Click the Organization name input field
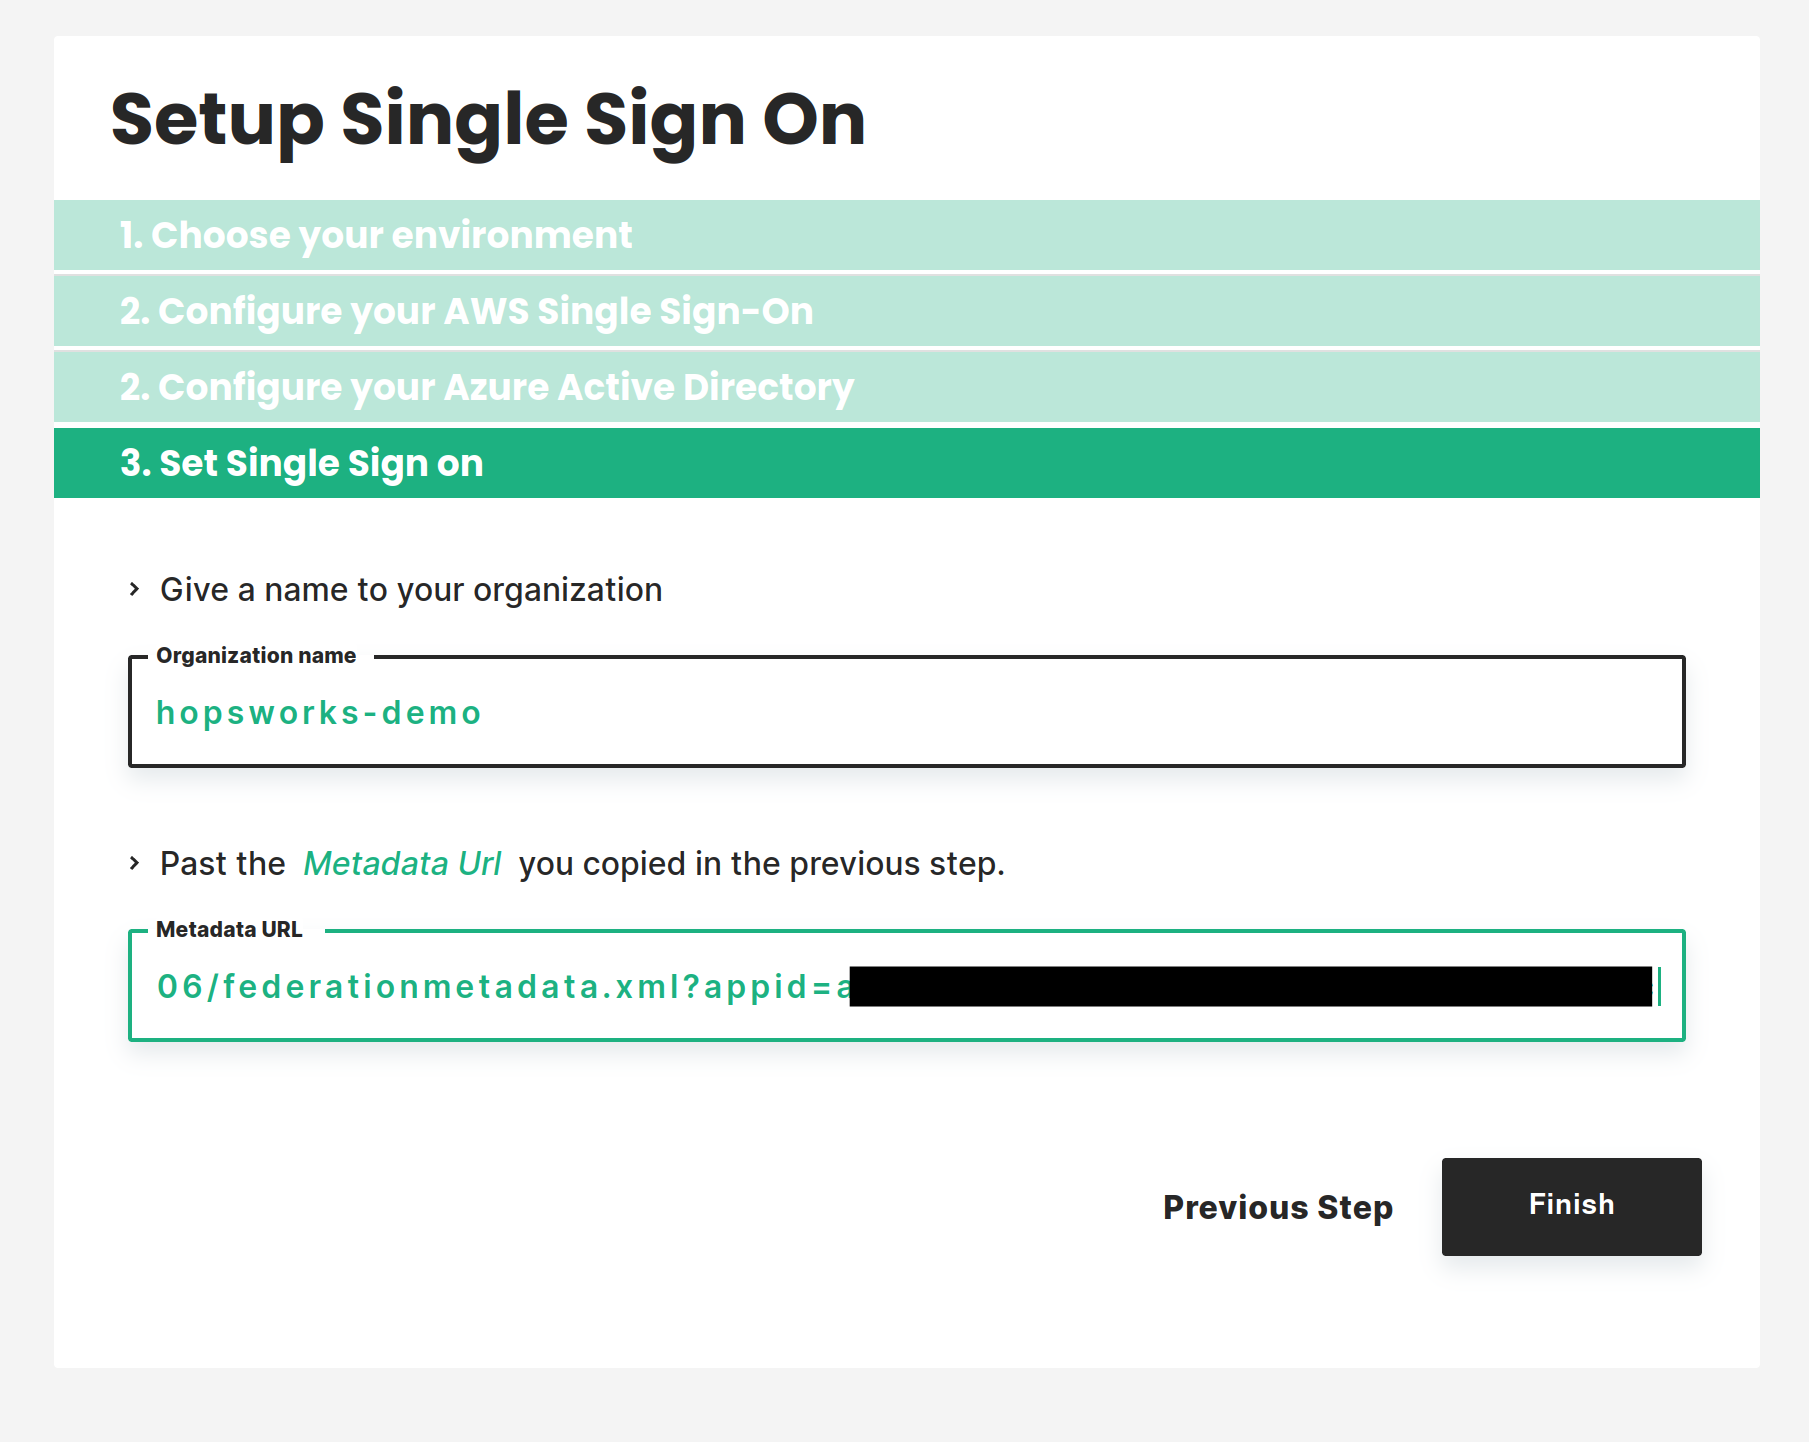This screenshot has height=1442, width=1809. pyautogui.click(x=906, y=712)
